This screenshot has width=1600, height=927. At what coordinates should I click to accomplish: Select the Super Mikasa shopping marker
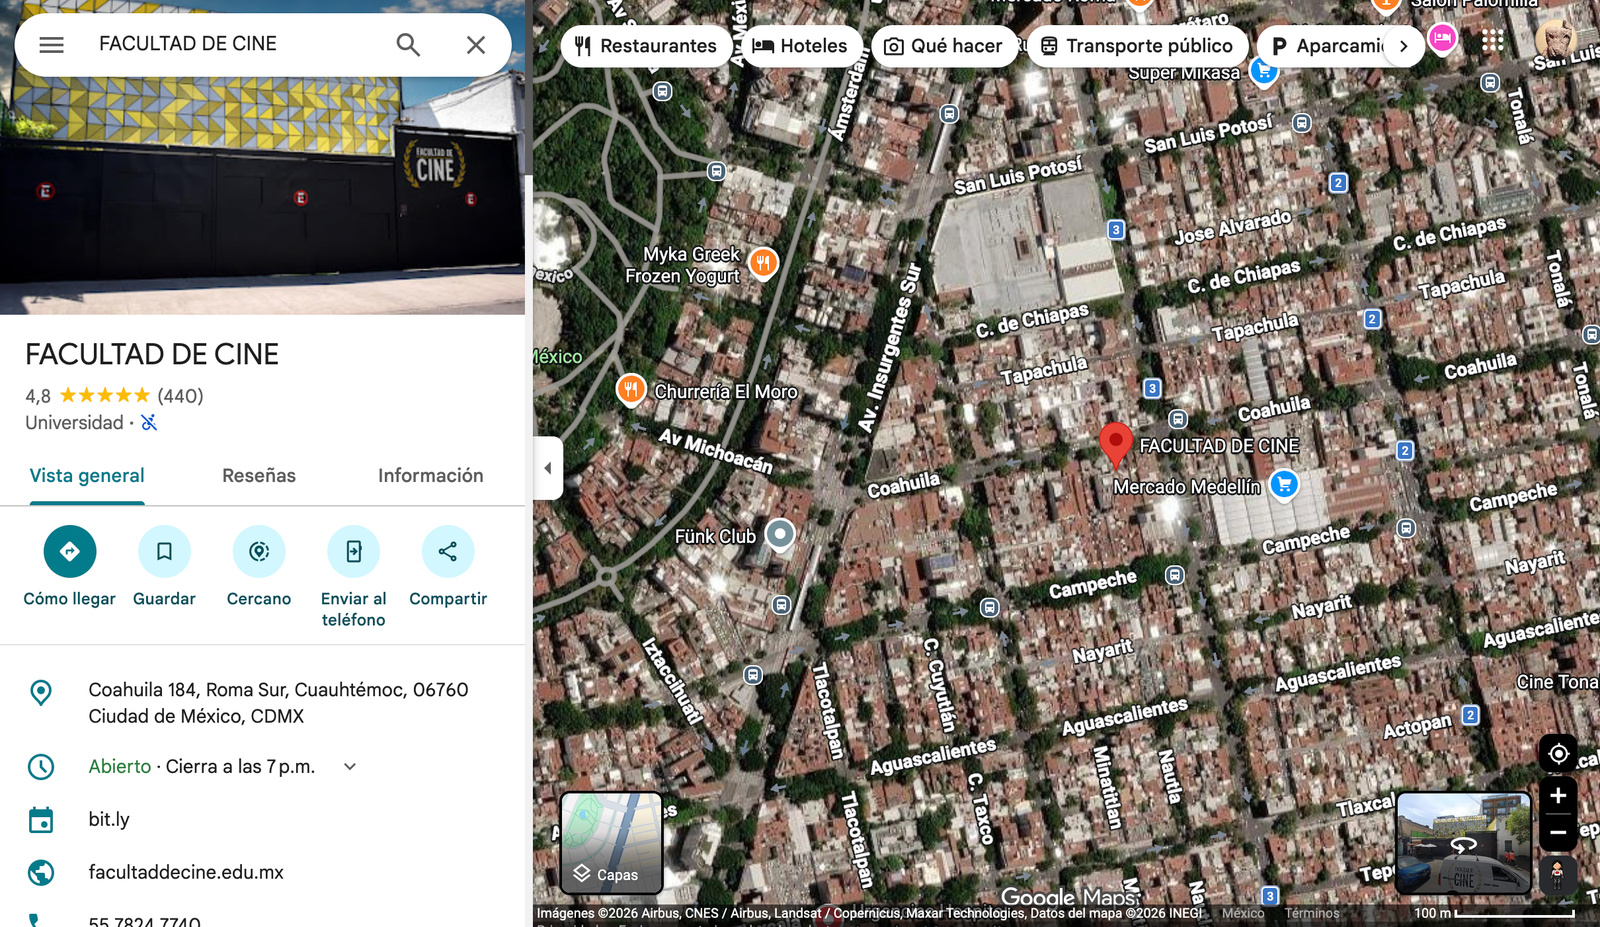(x=1264, y=73)
